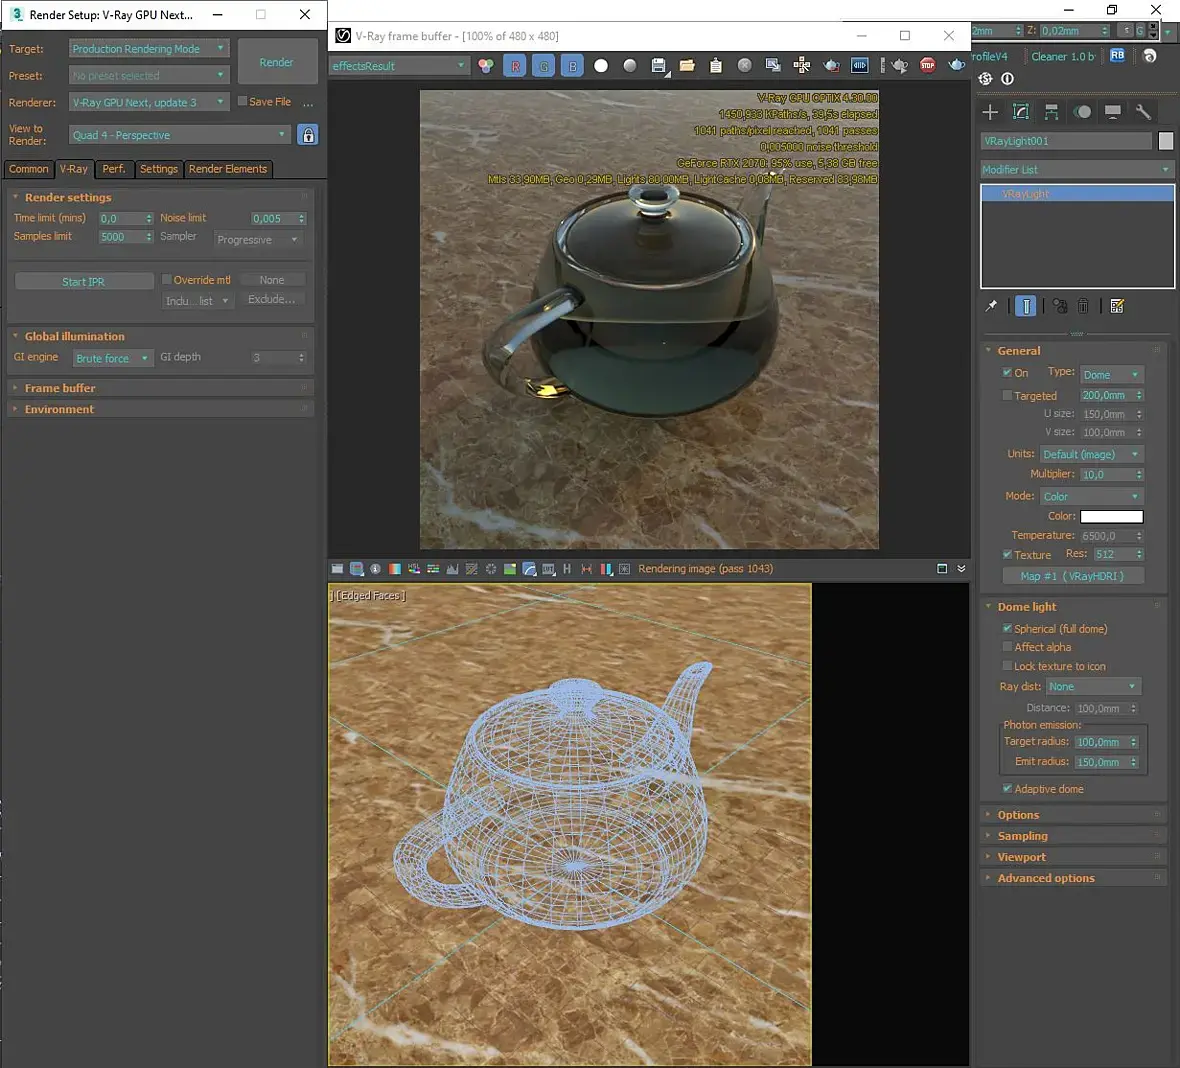The height and width of the screenshot is (1068, 1180).
Task: Open the Hierarchy command panel
Action: [1051, 112]
